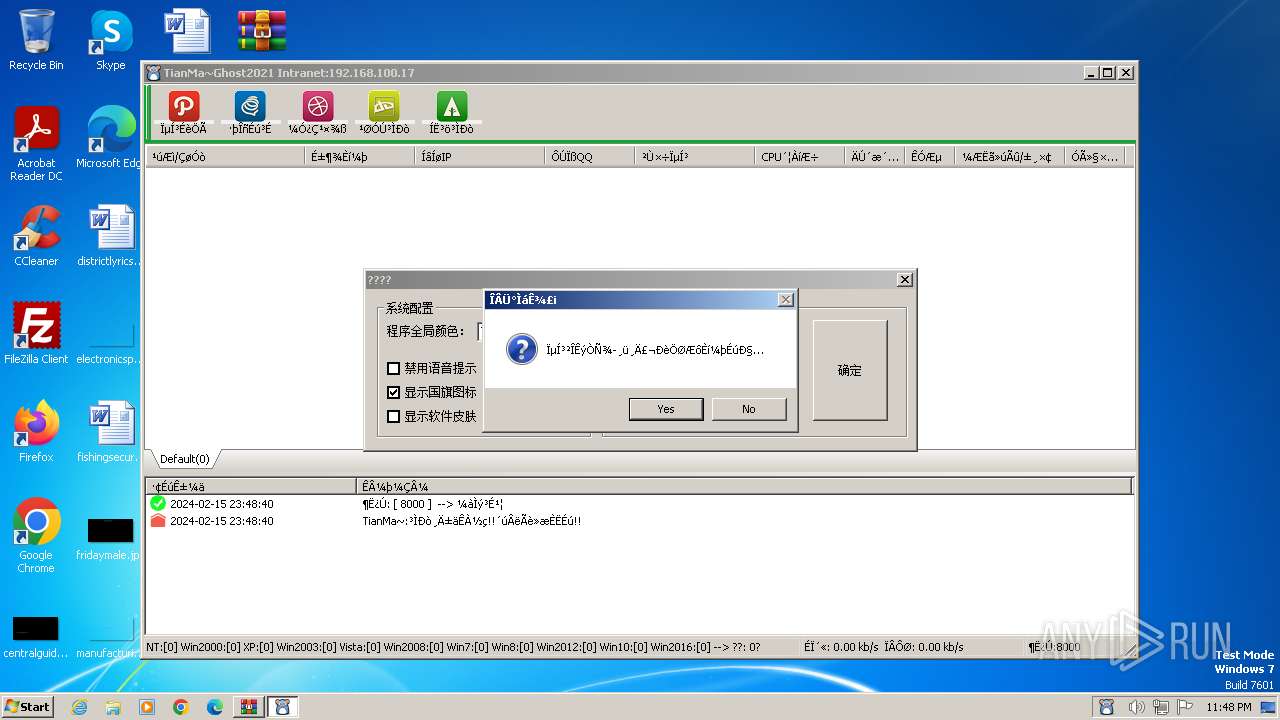The height and width of the screenshot is (720, 1280).
Task: Close the confirmation message box
Action: click(x=785, y=299)
